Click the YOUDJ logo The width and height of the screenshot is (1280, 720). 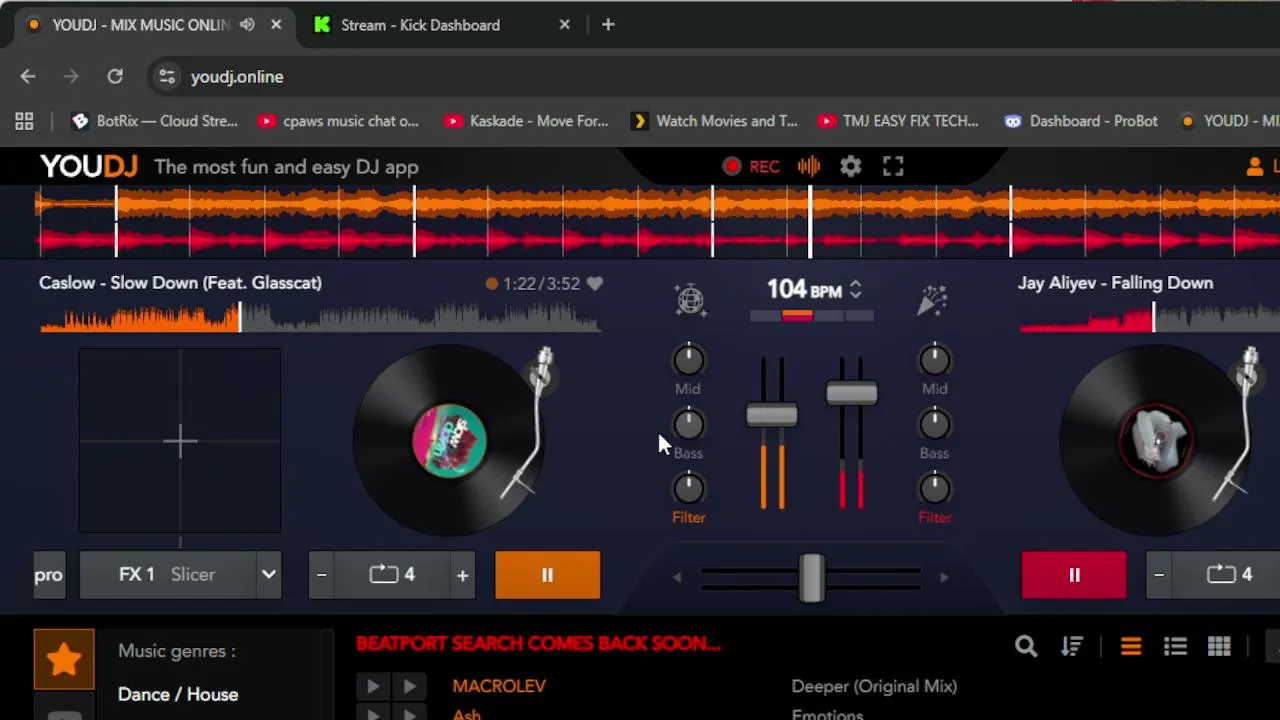coord(89,167)
